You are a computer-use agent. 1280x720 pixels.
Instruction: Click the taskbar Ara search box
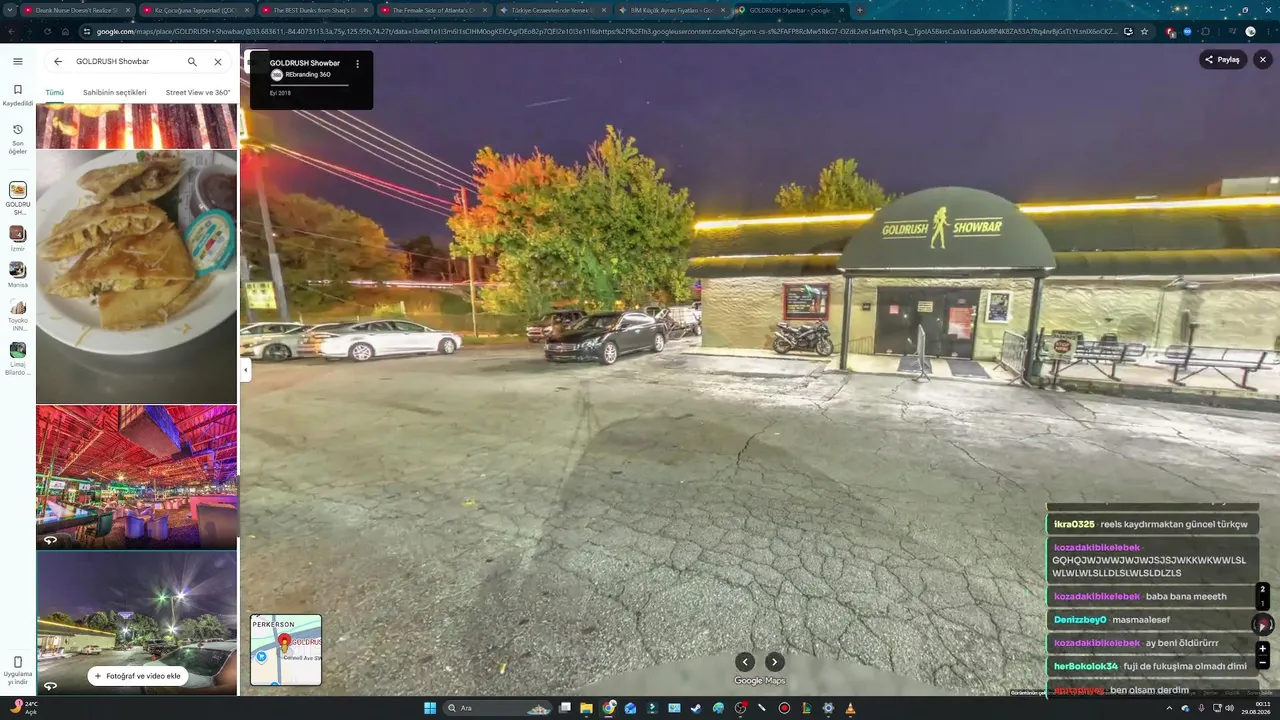click(498, 708)
